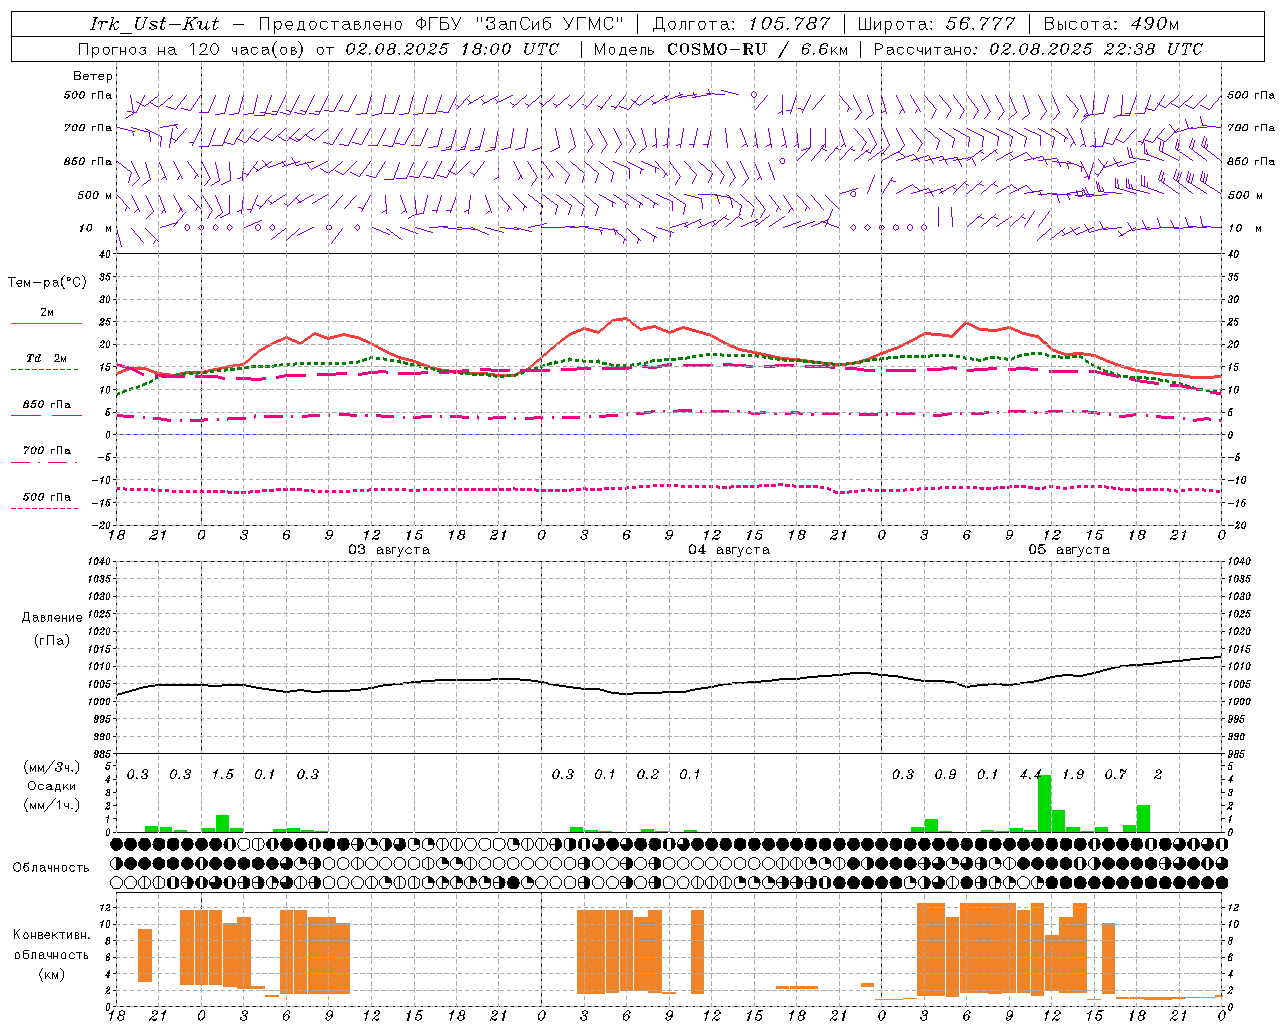Screen dimensions: 1280x1024
Task: Click the "03 августа" date label
Action: click(389, 550)
